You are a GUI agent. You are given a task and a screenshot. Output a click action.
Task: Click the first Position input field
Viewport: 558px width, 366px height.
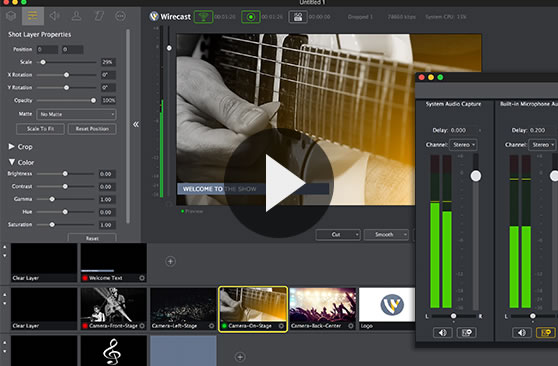47,49
